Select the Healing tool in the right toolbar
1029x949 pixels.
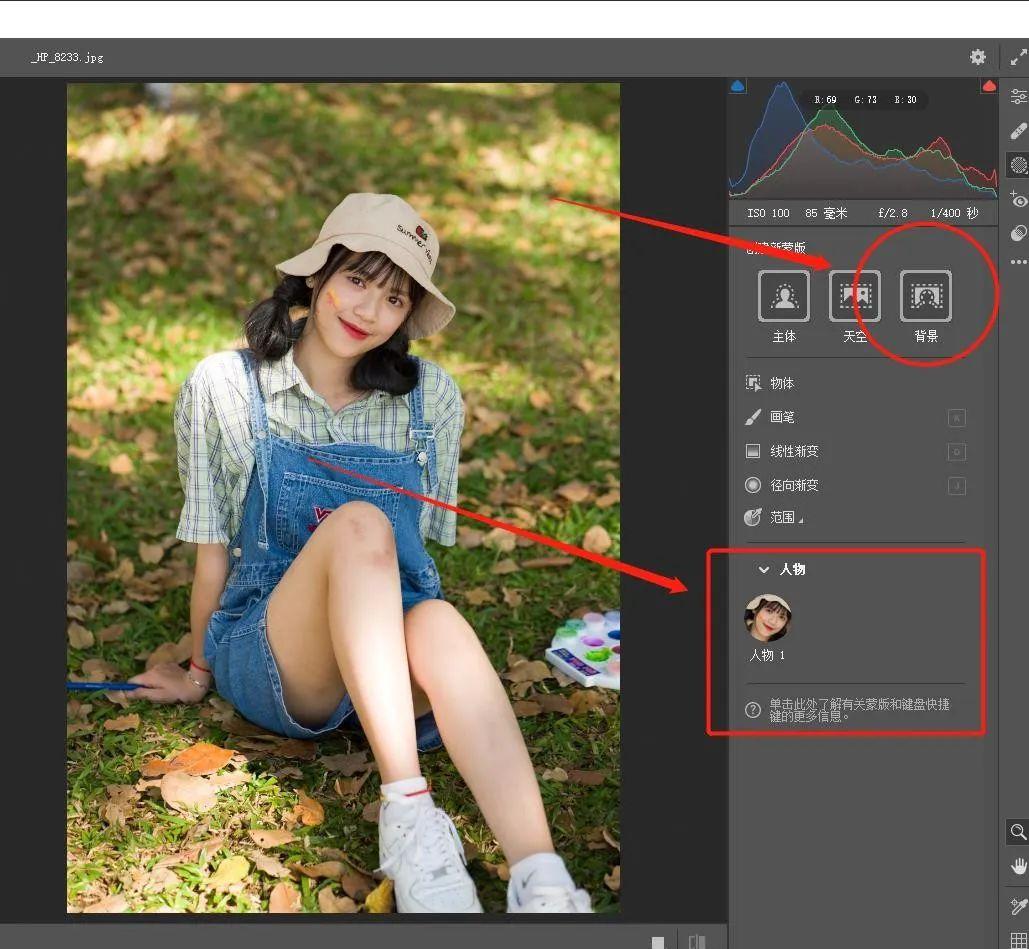tap(1018, 130)
